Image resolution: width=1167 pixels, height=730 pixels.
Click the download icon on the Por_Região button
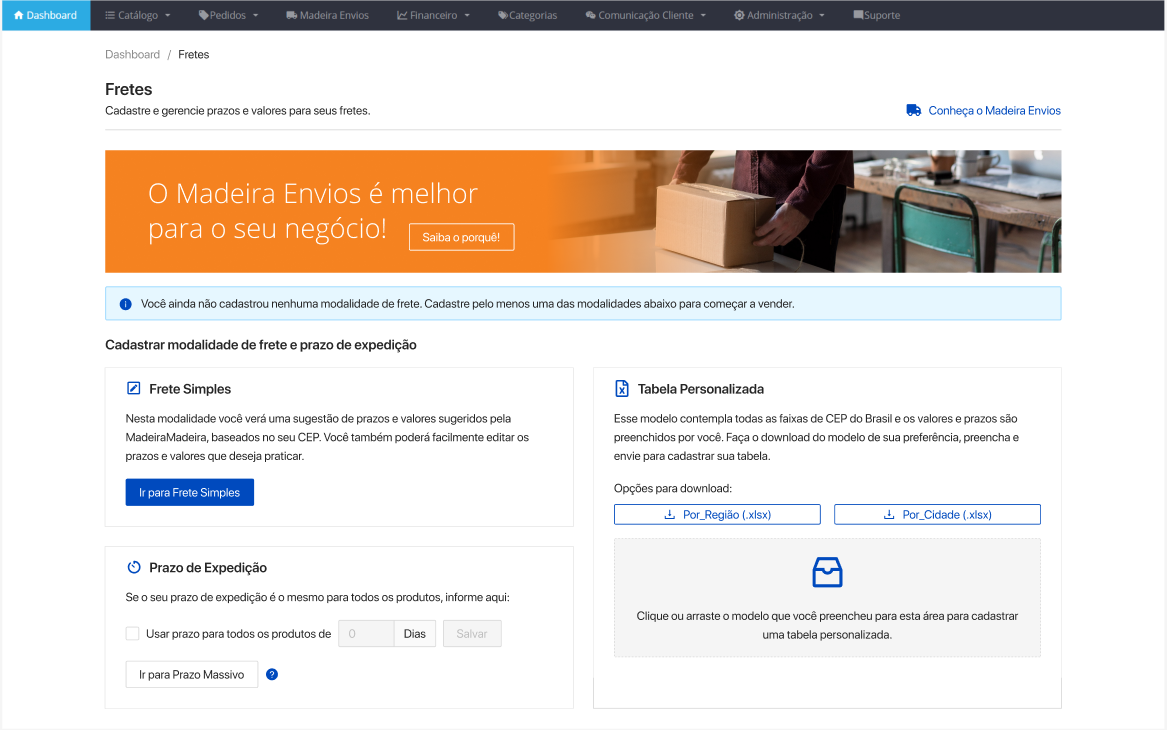pos(669,514)
